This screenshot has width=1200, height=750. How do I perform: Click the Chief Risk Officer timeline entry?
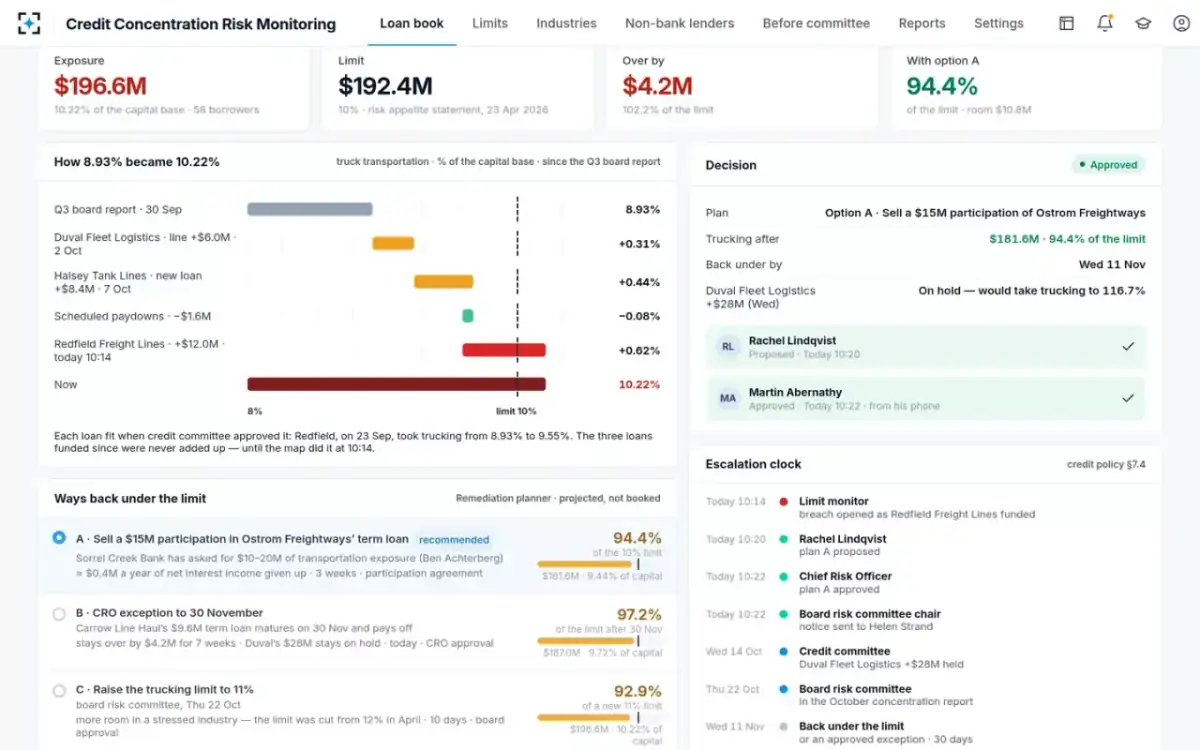(x=845, y=582)
